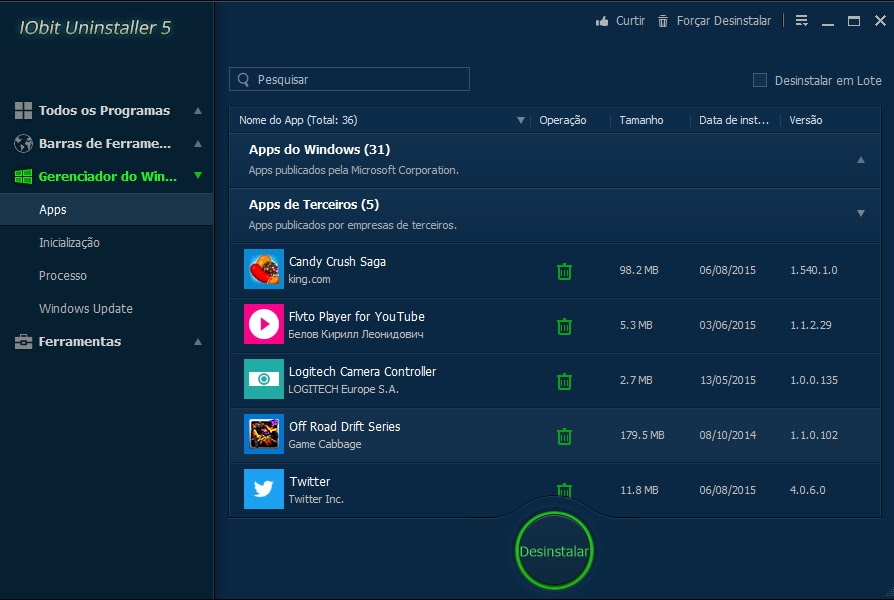Viewport: 894px width, 600px height.
Task: Click the Barras de Ferramentas globe icon
Action: (23, 143)
